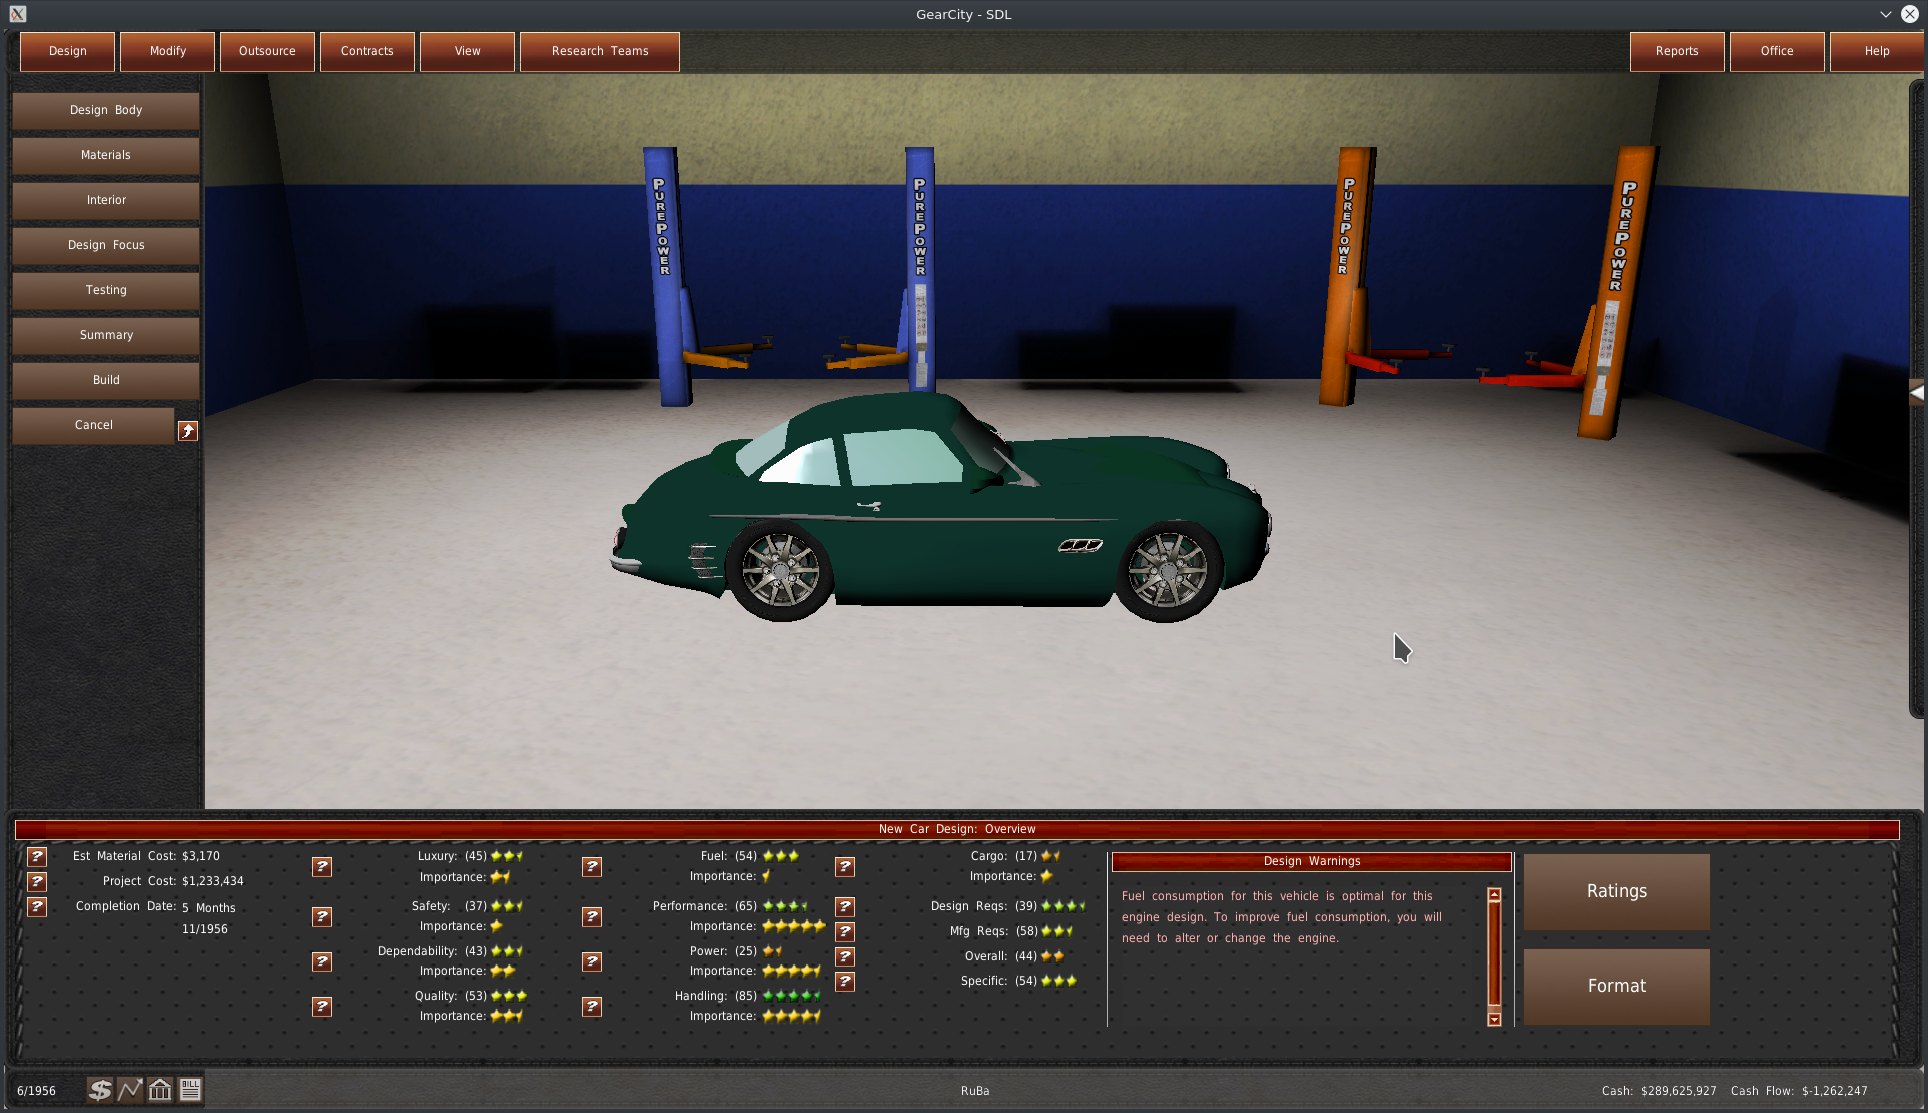The width and height of the screenshot is (1928, 1113).
Task: Click the arrow icon beside Cancel
Action: click(x=187, y=431)
